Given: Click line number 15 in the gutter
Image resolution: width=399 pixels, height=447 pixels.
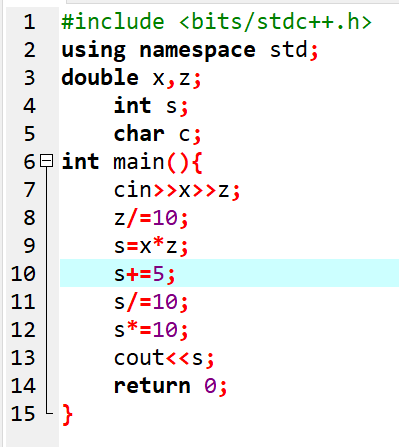Looking at the screenshot, I should [x=23, y=414].
